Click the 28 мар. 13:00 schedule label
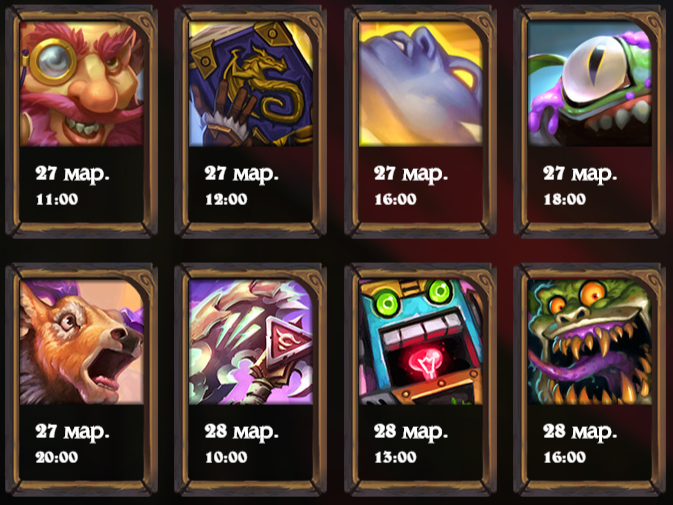Screen dimensions: 673x505 pos(410,443)
